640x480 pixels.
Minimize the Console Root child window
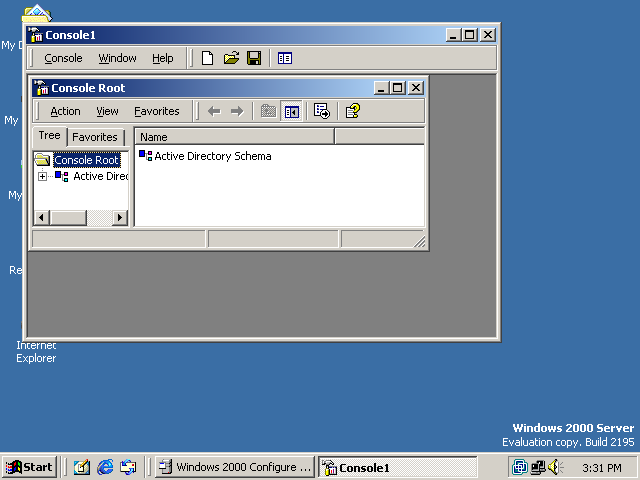point(381,88)
